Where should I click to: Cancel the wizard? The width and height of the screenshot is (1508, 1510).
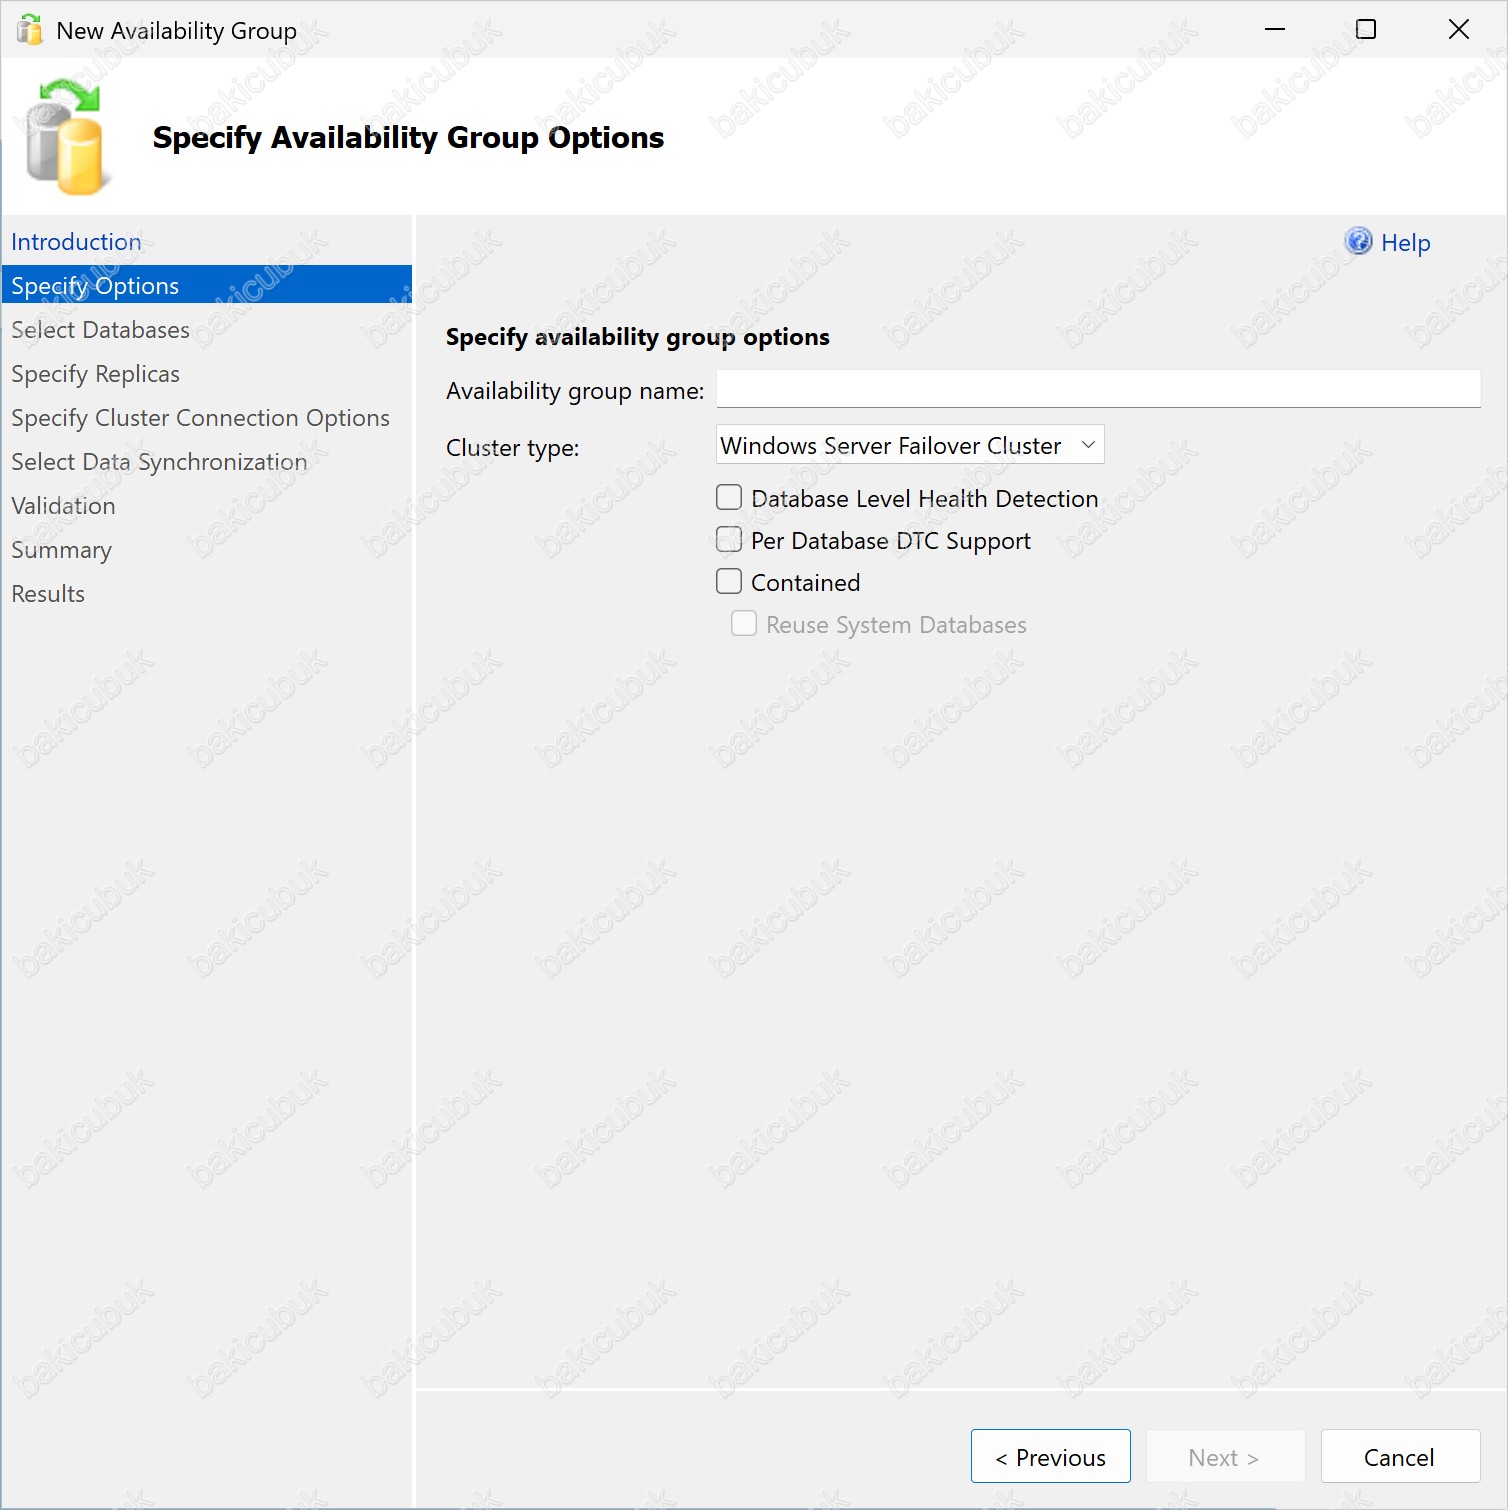click(x=1400, y=1456)
